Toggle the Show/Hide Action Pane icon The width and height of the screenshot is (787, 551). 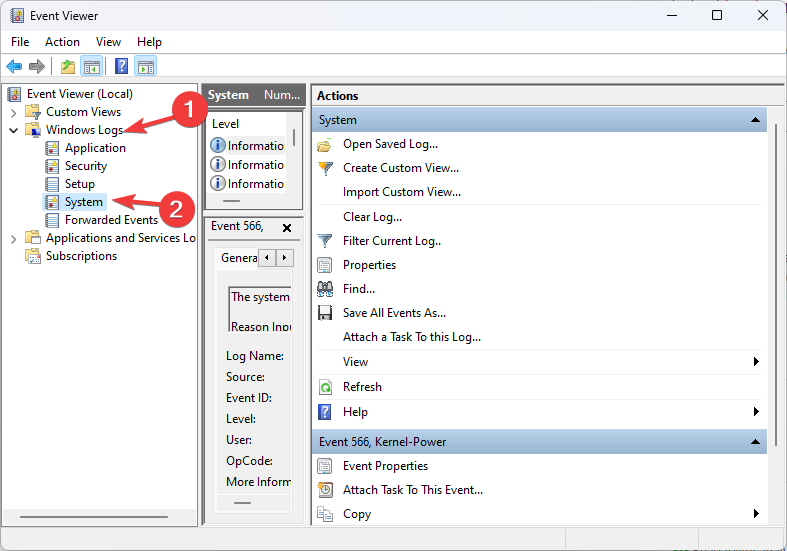click(x=146, y=66)
